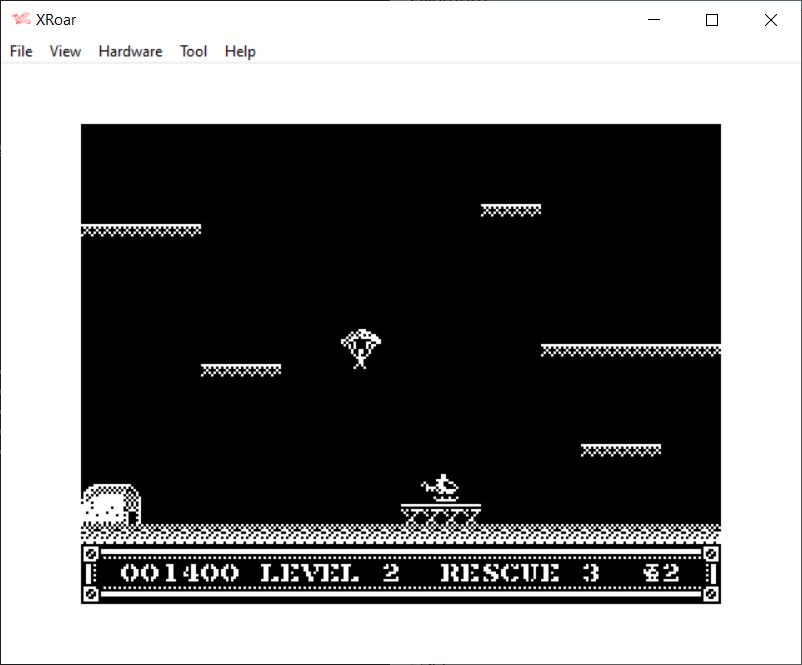The image size is (802, 665).
Task: Click the 001400 score display
Action: [x=179, y=573]
